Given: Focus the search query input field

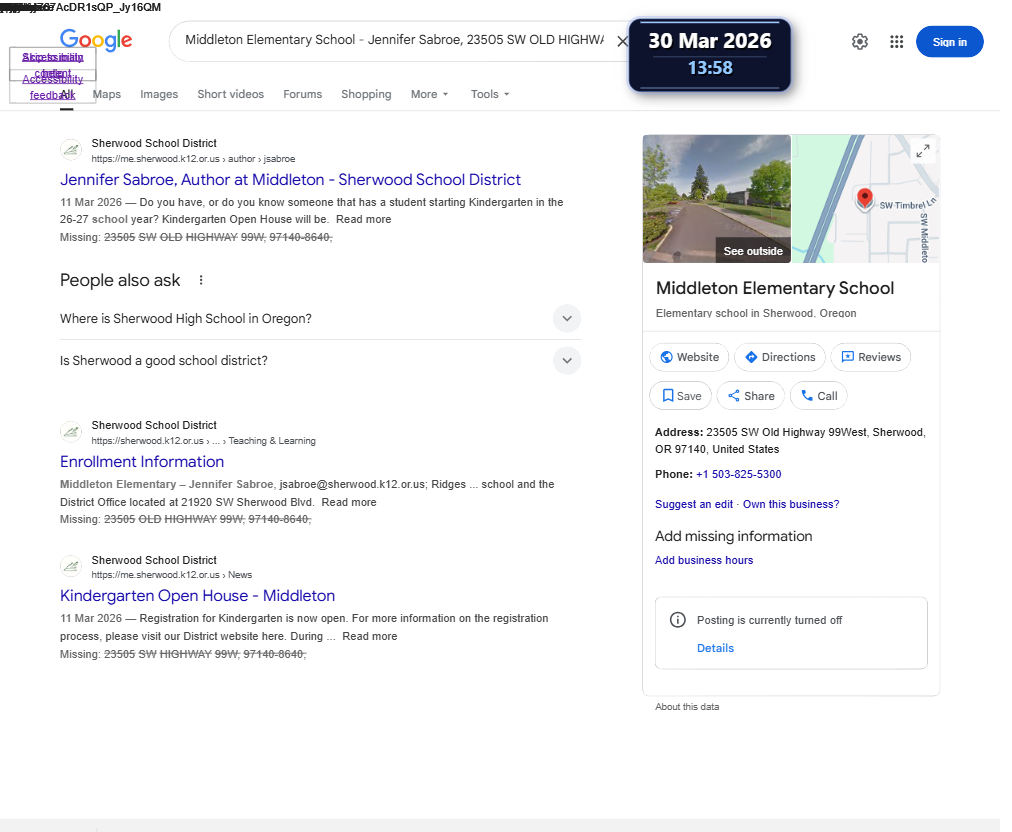Looking at the screenshot, I should click(394, 40).
